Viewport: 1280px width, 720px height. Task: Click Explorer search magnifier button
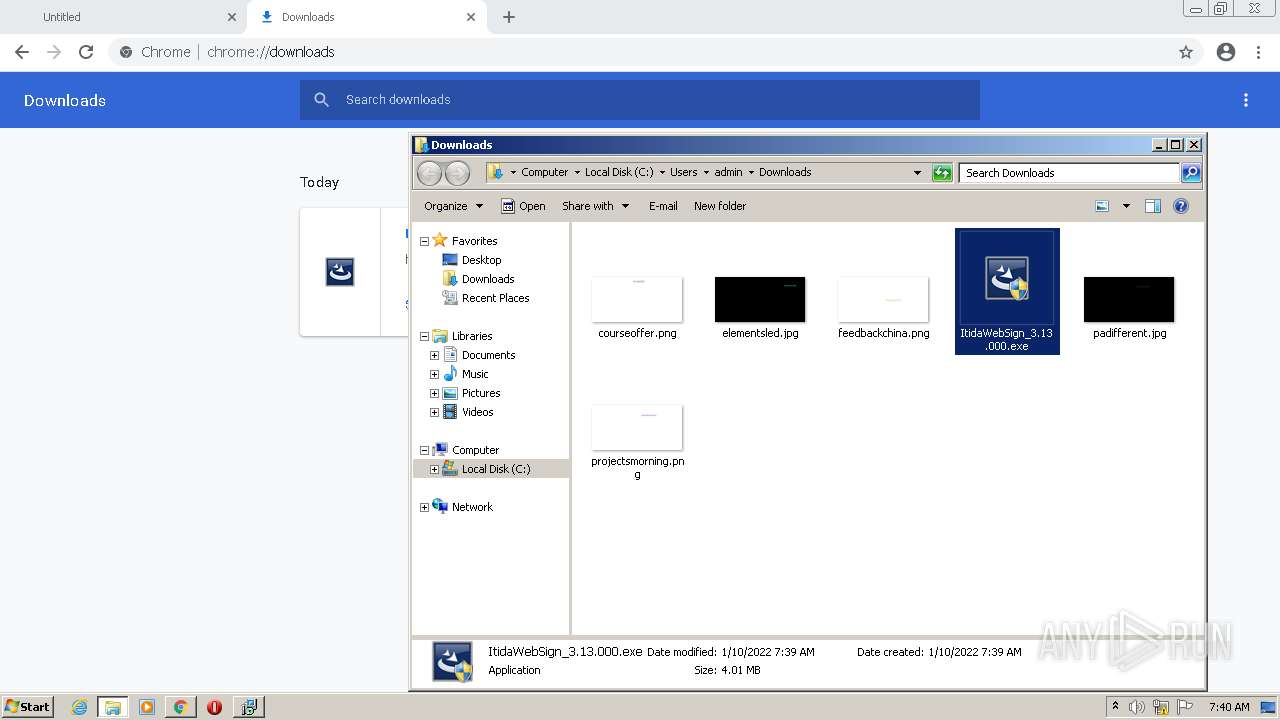(1190, 173)
